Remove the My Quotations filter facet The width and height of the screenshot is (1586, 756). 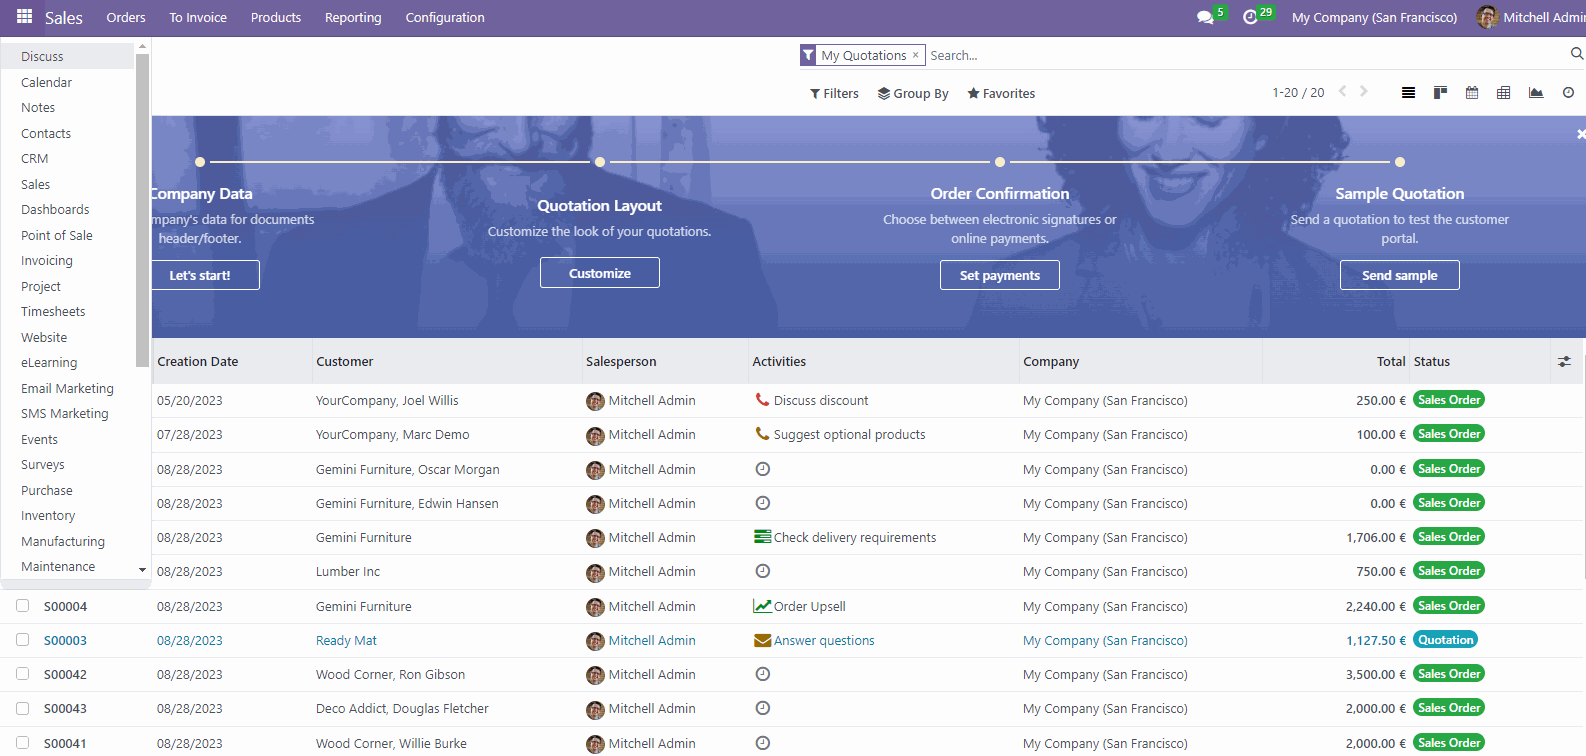915,55
